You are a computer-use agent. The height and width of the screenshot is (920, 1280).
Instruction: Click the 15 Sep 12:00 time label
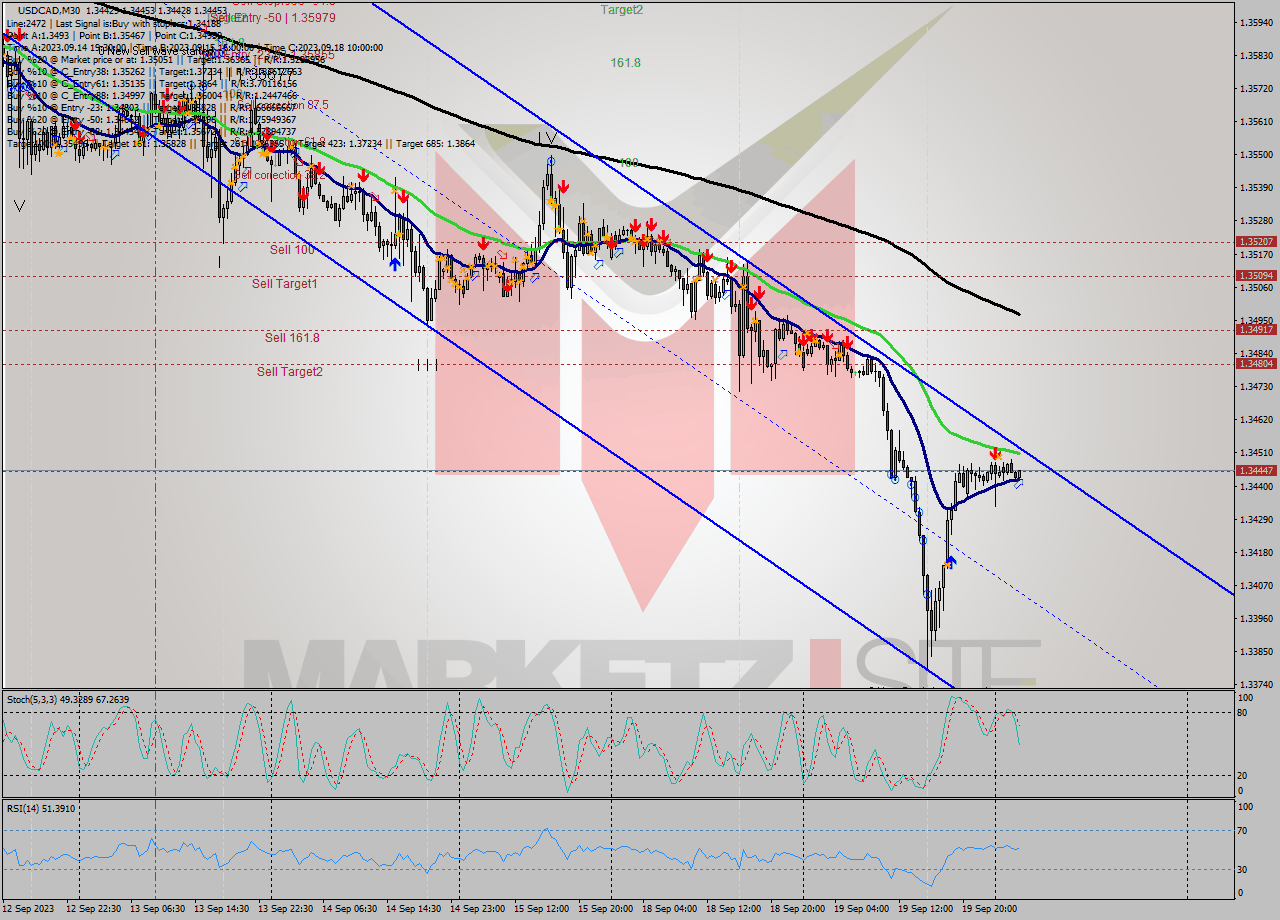pos(542,909)
